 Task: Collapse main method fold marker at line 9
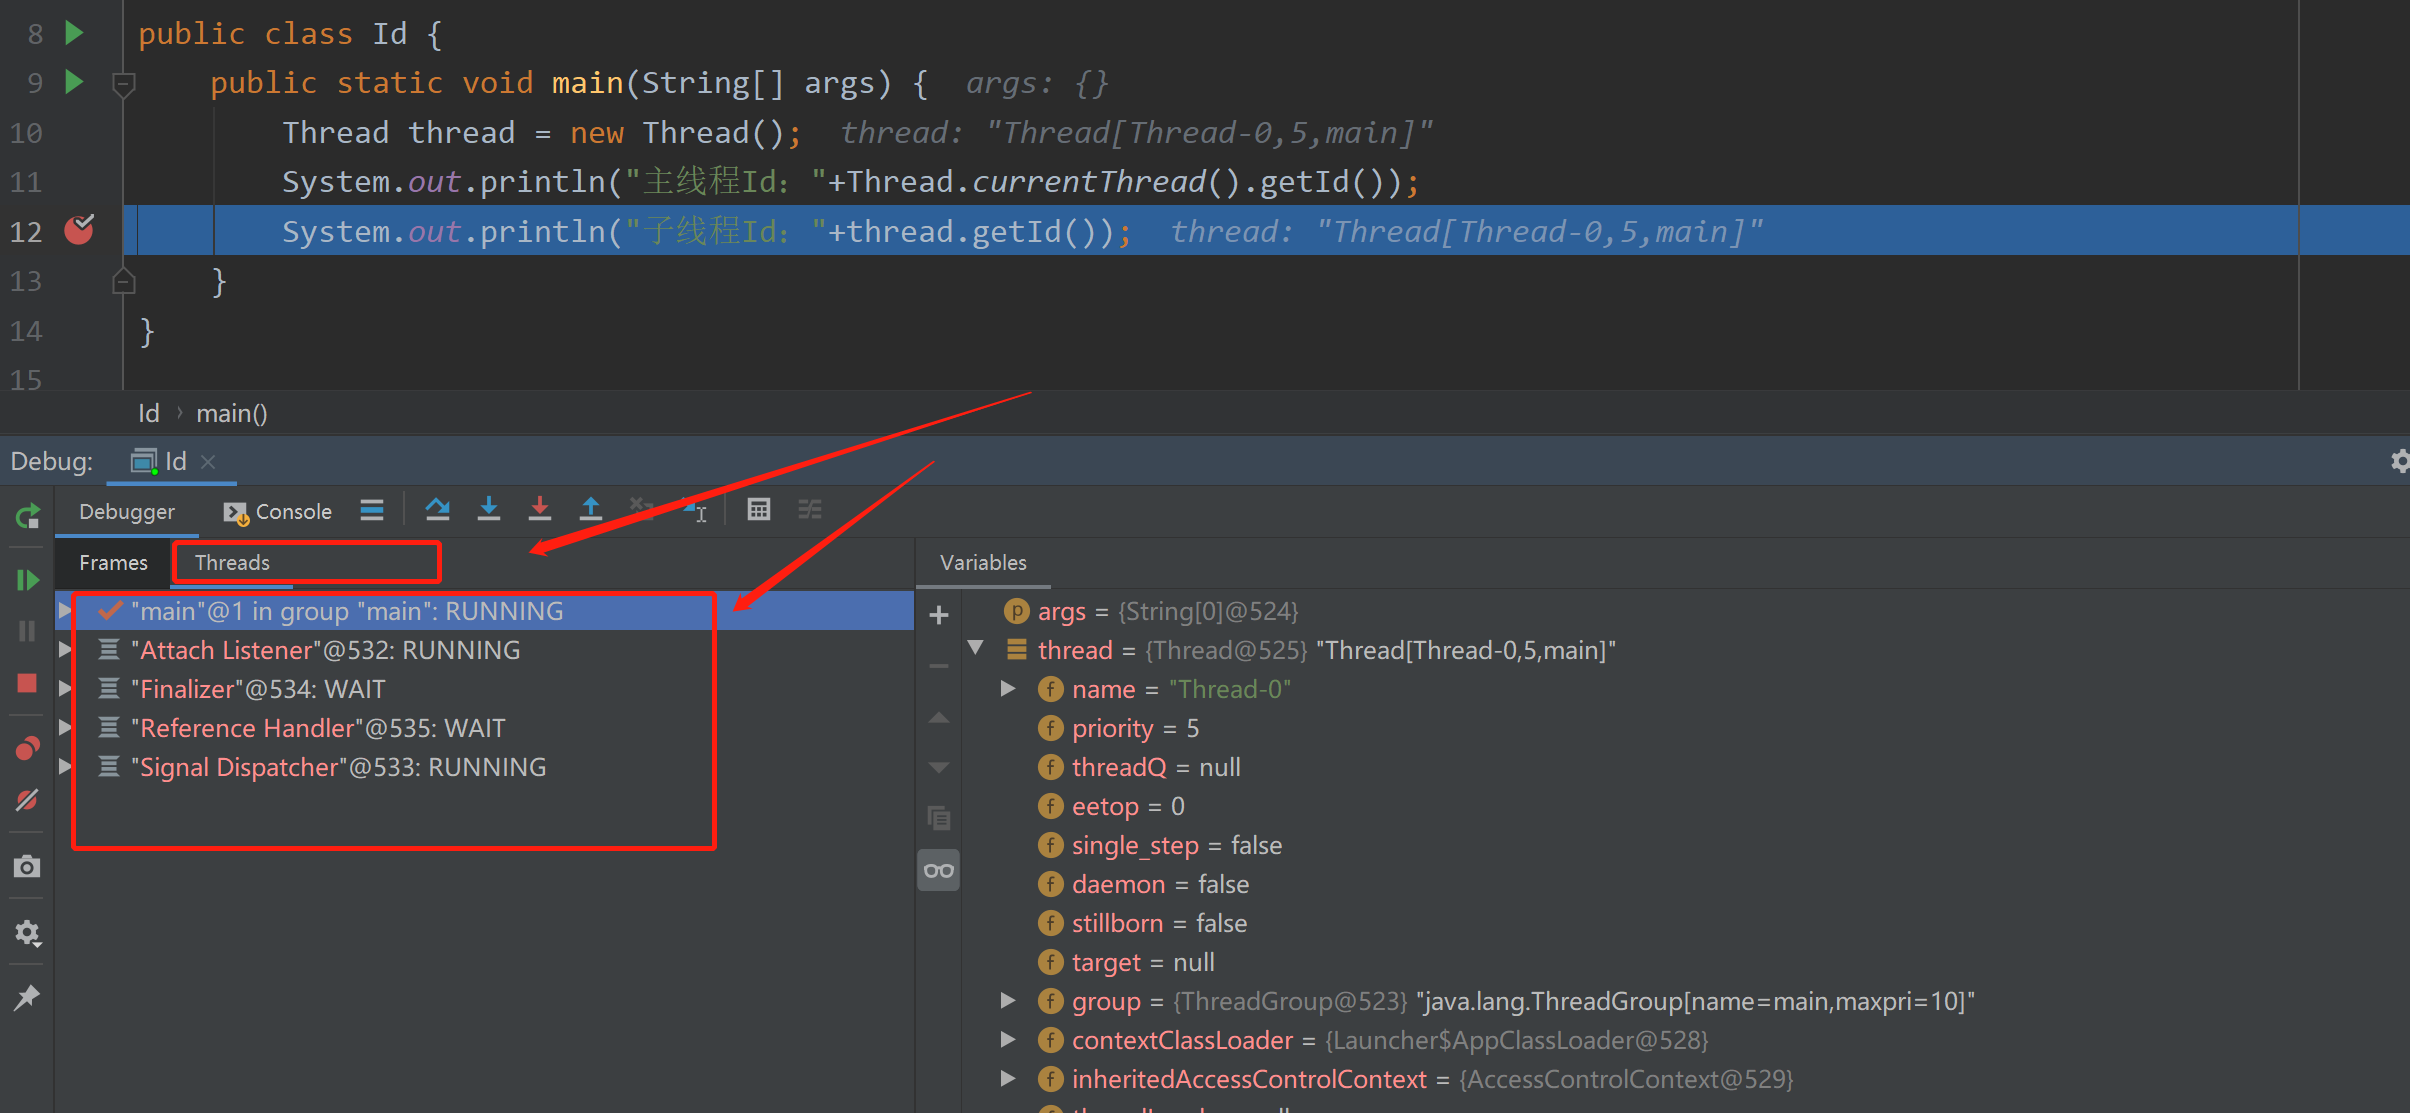(124, 84)
